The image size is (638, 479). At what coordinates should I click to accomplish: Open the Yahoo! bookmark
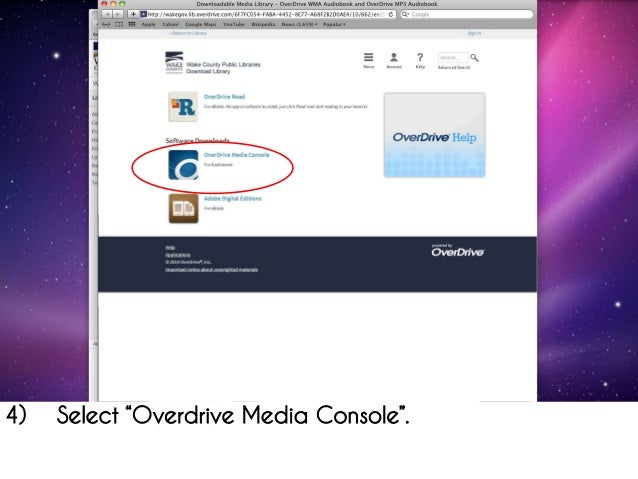170,24
